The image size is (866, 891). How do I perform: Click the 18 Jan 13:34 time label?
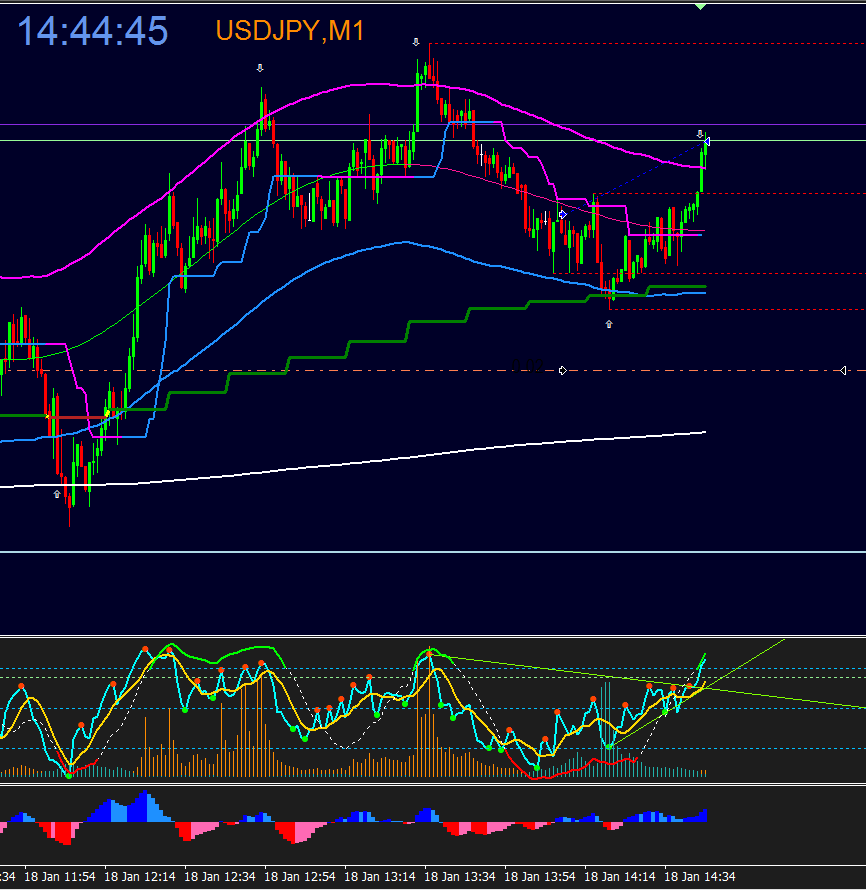click(460, 877)
